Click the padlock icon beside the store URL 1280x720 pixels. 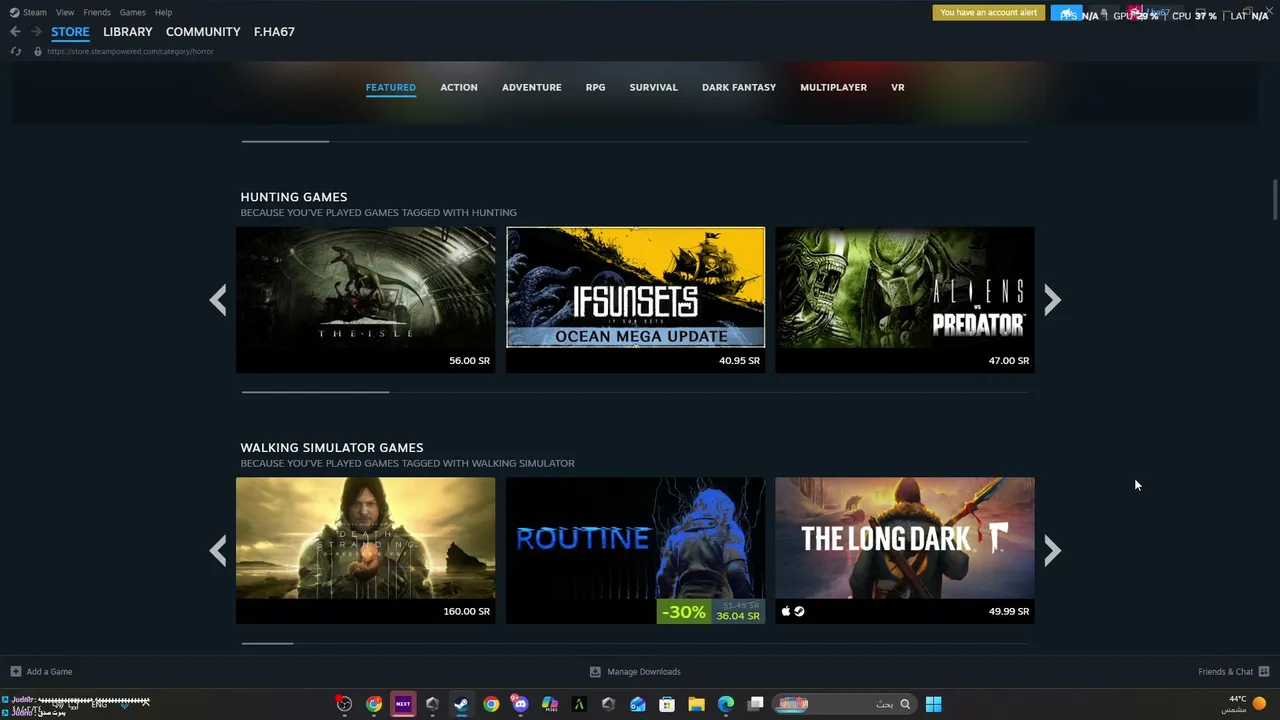click(38, 51)
